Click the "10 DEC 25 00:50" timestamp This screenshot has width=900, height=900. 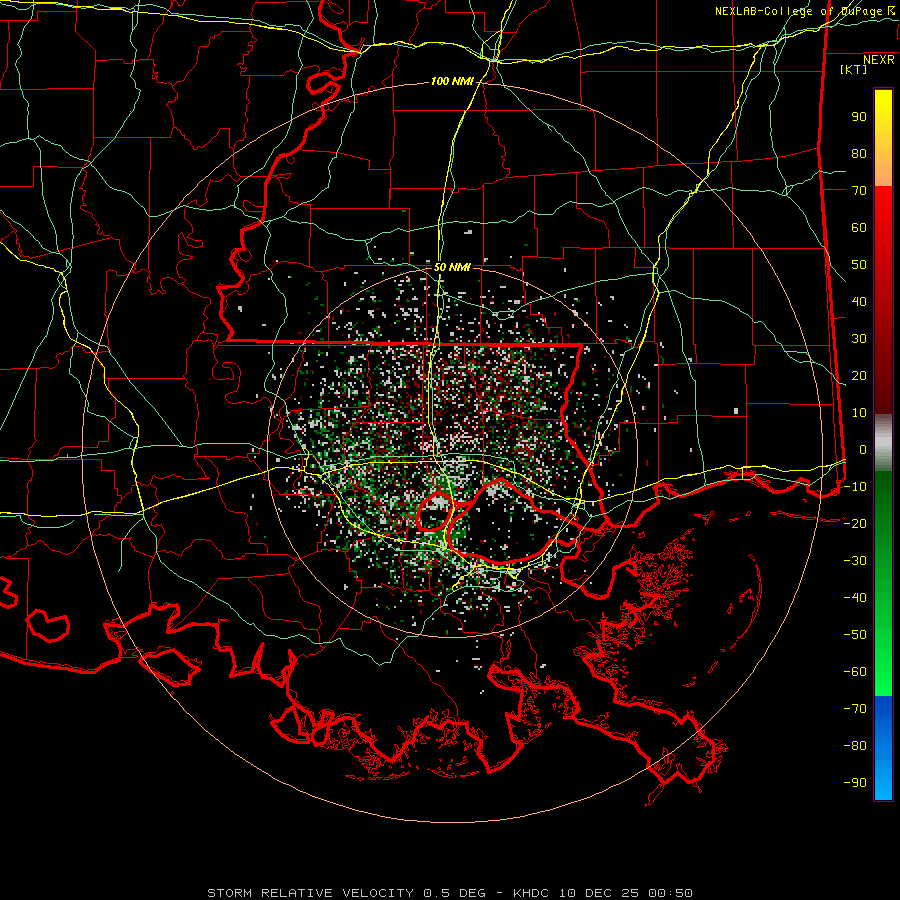coord(624,893)
